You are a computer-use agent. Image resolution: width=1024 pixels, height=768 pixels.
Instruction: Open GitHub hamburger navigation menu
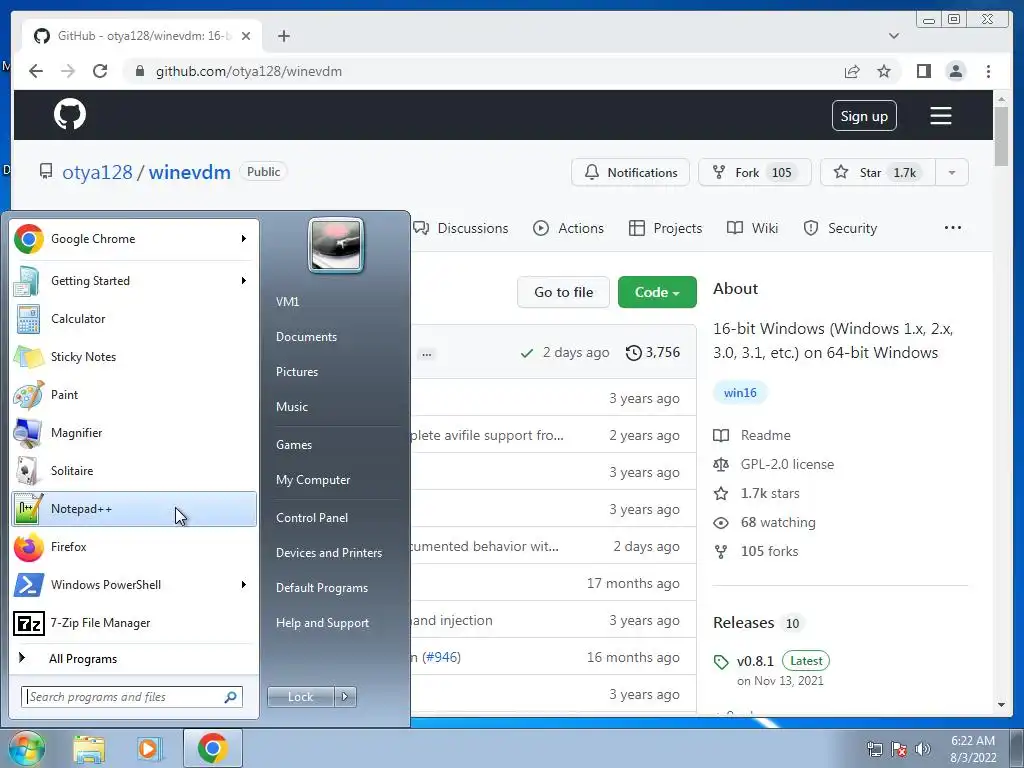coord(940,116)
